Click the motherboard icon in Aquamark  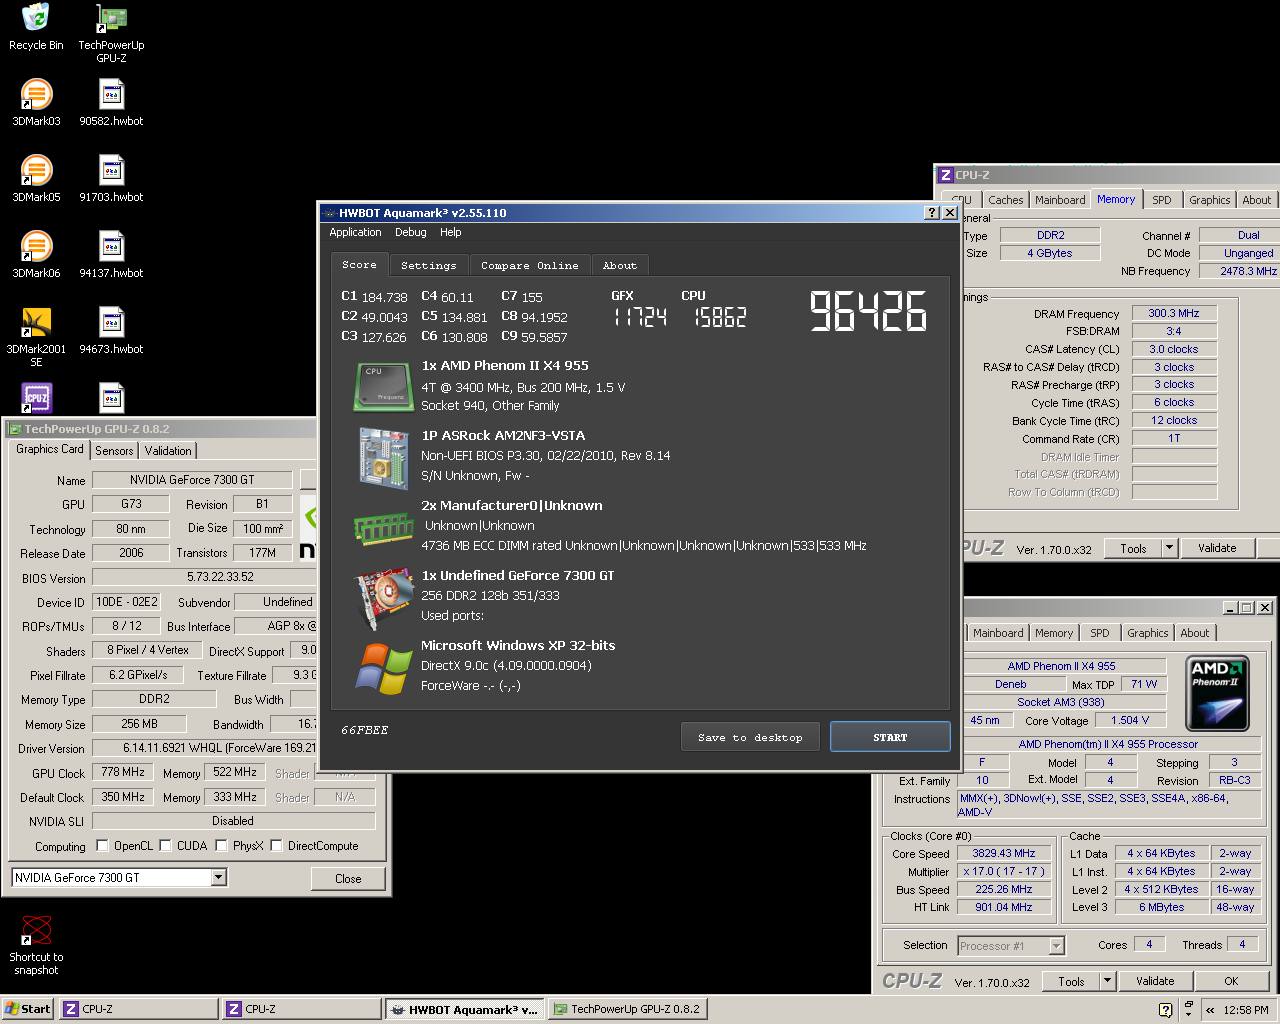[x=384, y=458]
